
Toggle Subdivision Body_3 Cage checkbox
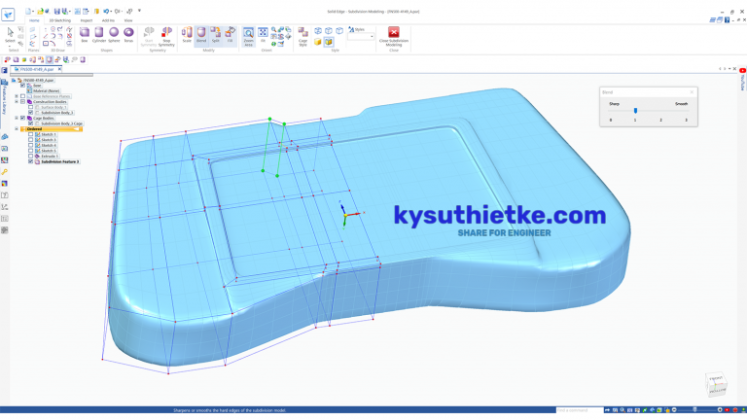30,123
